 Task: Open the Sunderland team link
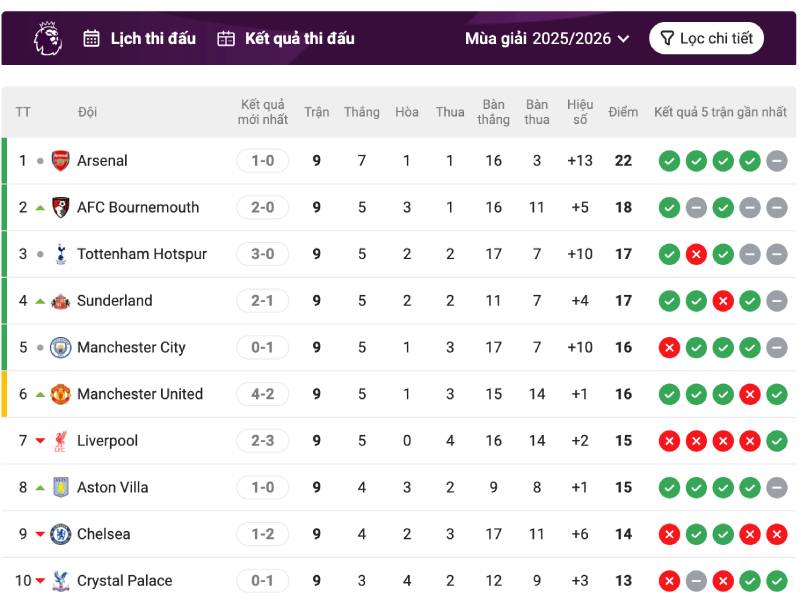coord(115,301)
